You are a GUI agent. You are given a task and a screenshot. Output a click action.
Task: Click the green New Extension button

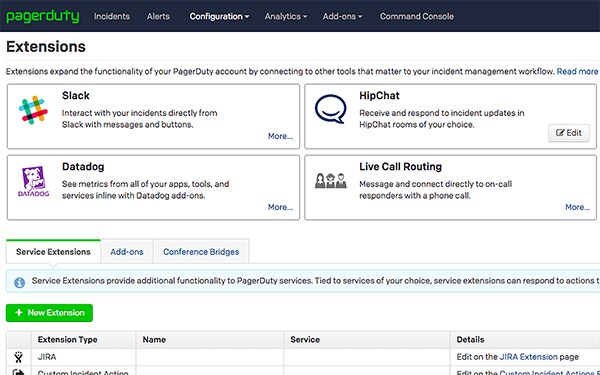[49, 313]
